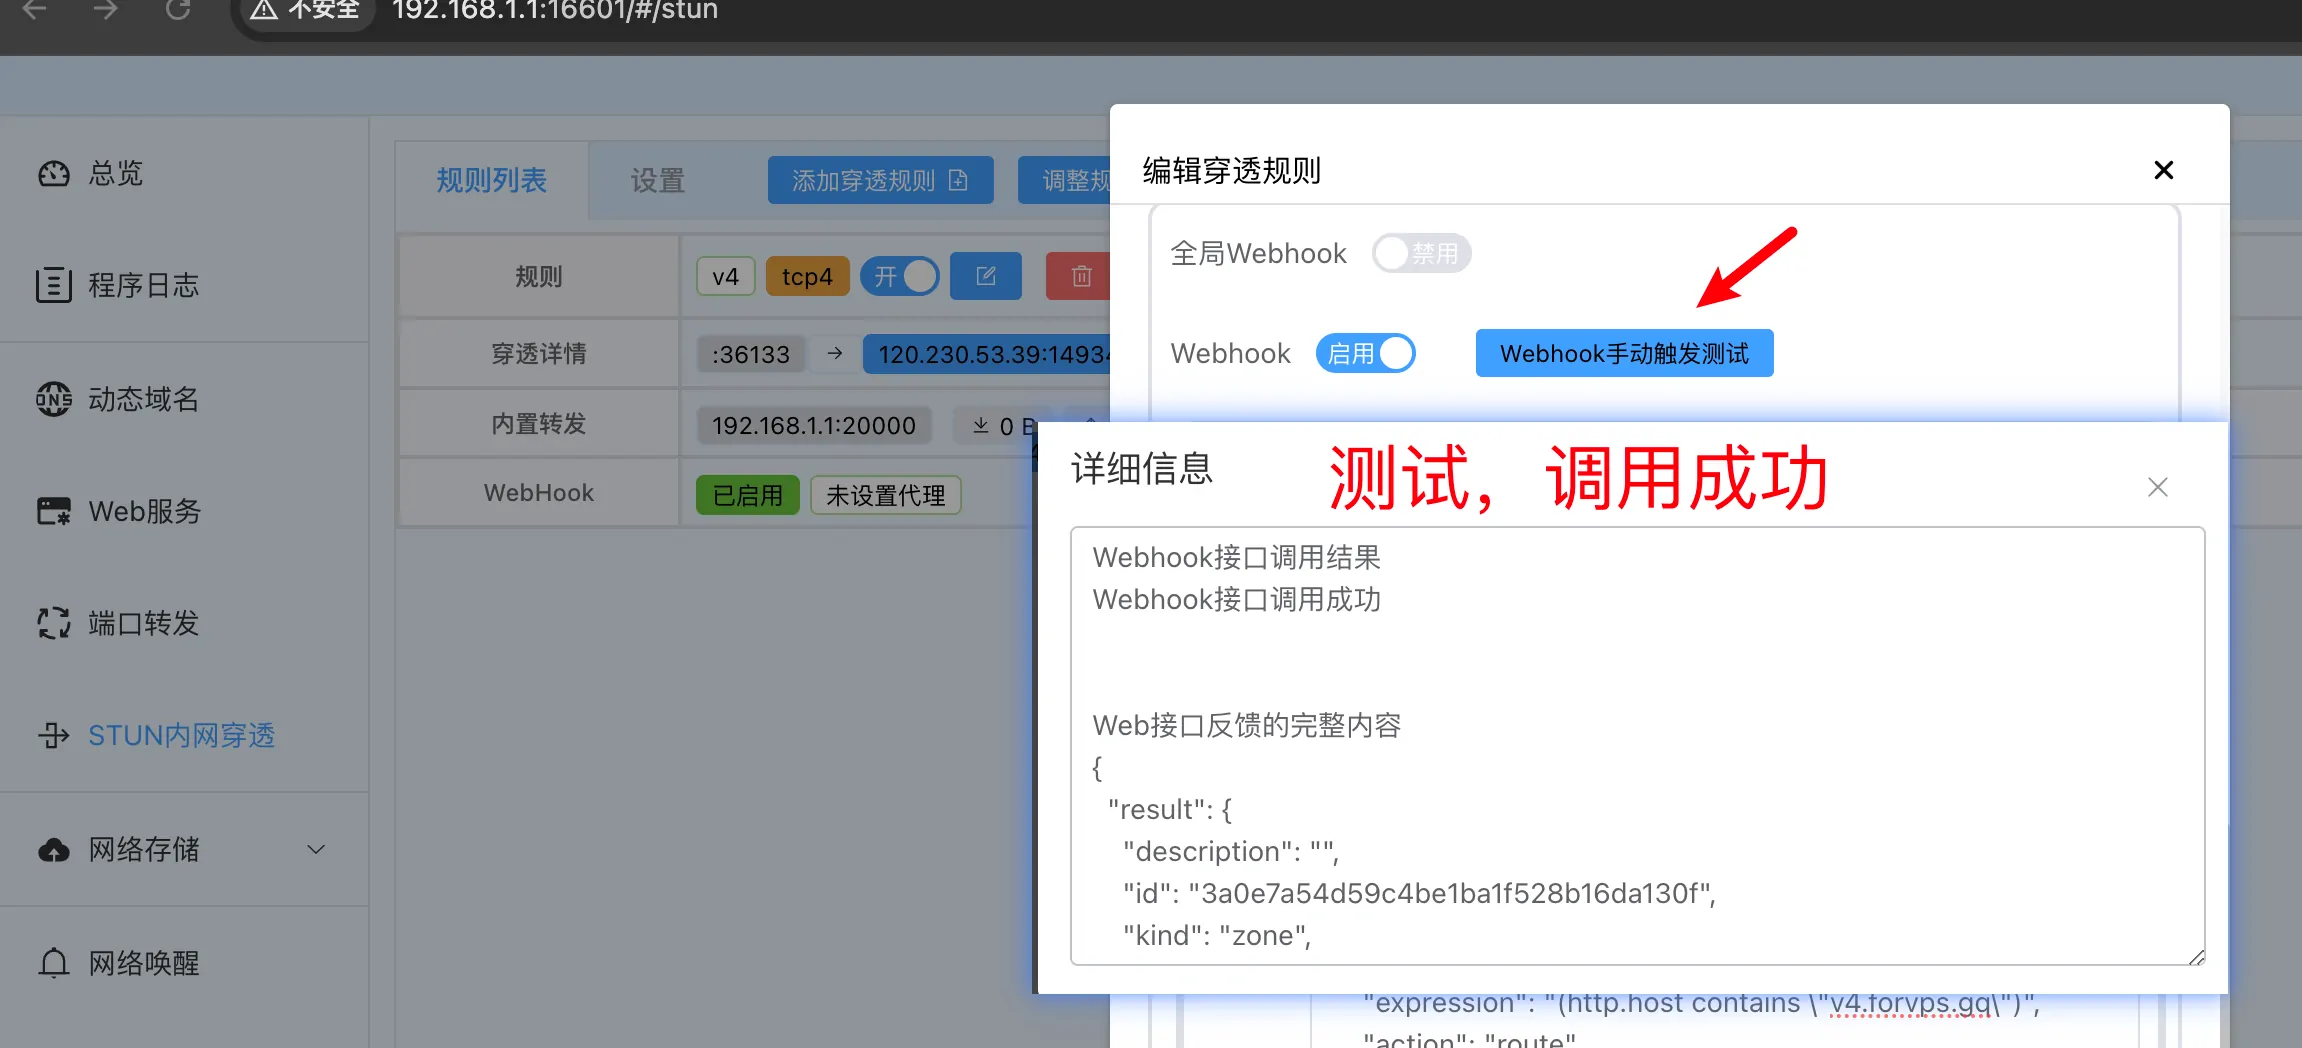The width and height of the screenshot is (2302, 1048).
Task: Click the Wake-on-LAN (网络唤醒) bell icon
Action: point(54,963)
